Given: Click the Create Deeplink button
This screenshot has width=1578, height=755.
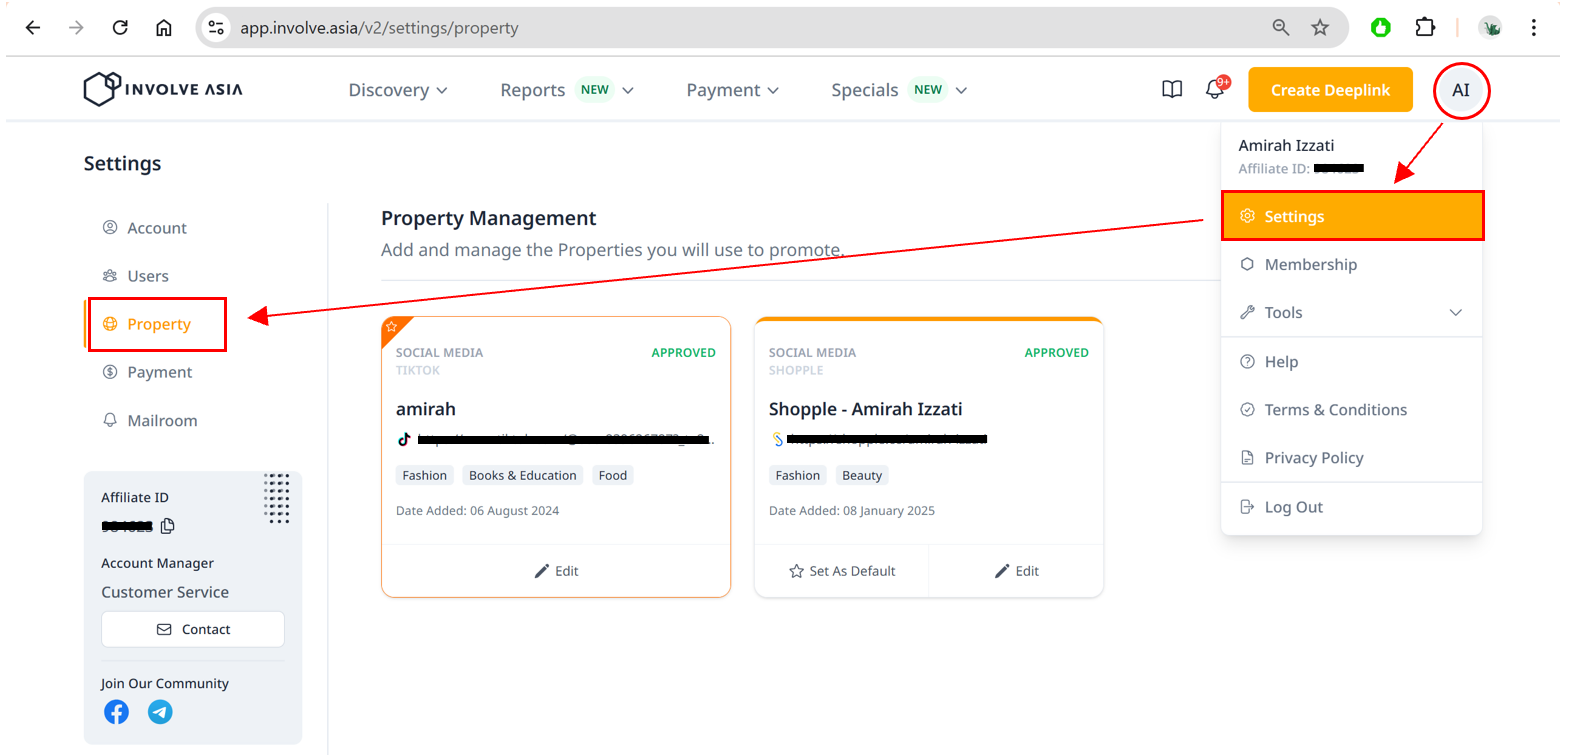Looking at the screenshot, I should (x=1330, y=90).
